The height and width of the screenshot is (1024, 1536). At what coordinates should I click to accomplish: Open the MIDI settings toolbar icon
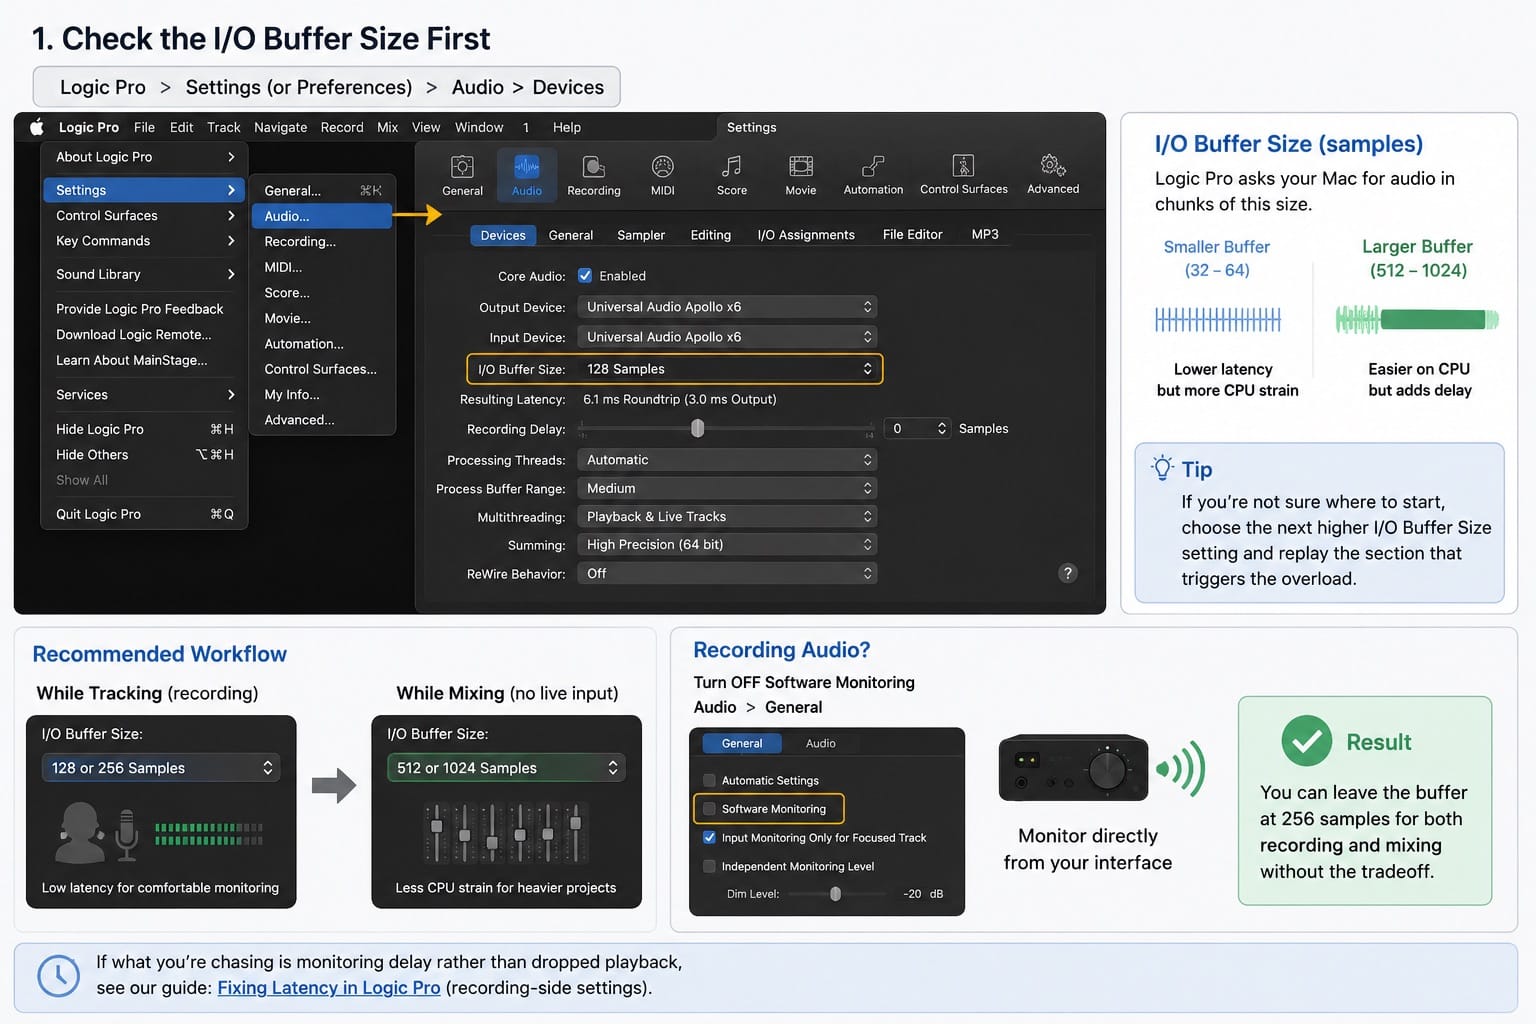pos(662,175)
